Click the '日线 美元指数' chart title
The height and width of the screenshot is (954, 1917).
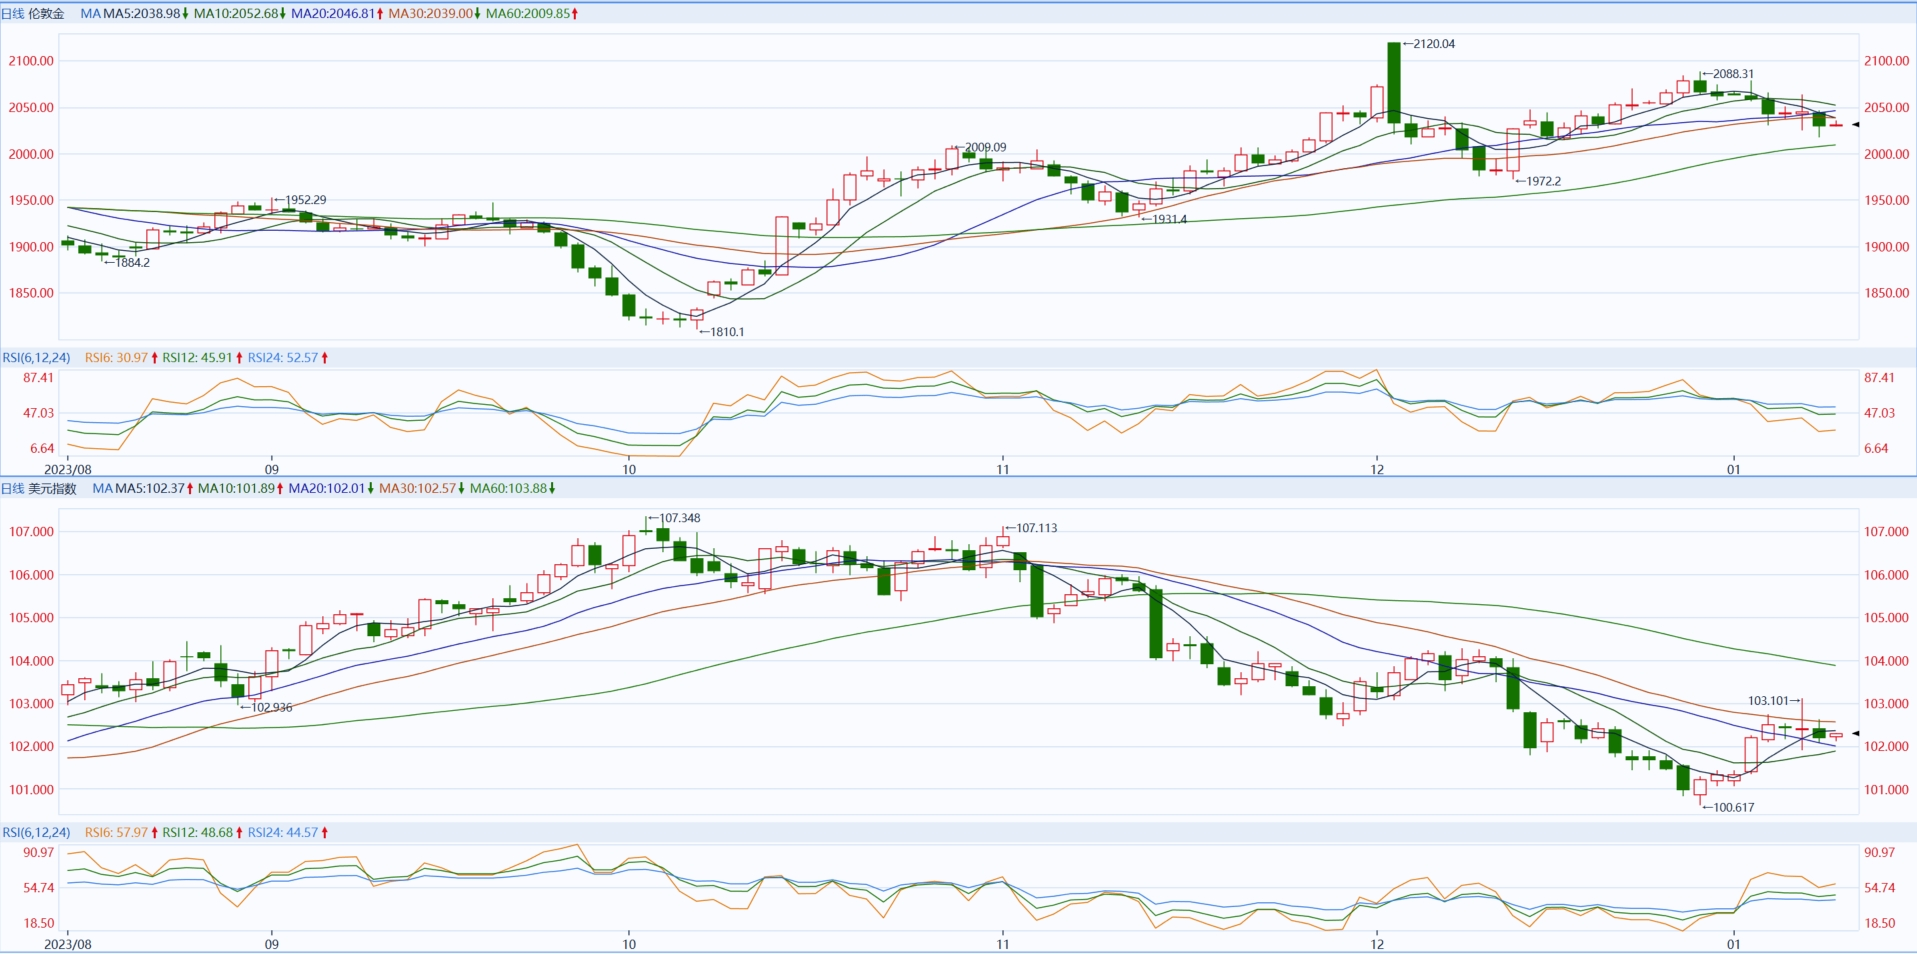(x=39, y=489)
